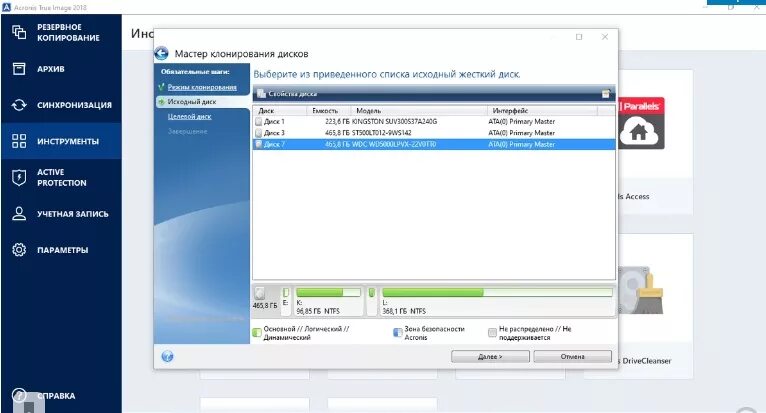Image resolution: width=766 pixels, height=413 pixels.
Task: Select row WDC WD5000LPVX-22V0TT0
Action: (434, 144)
